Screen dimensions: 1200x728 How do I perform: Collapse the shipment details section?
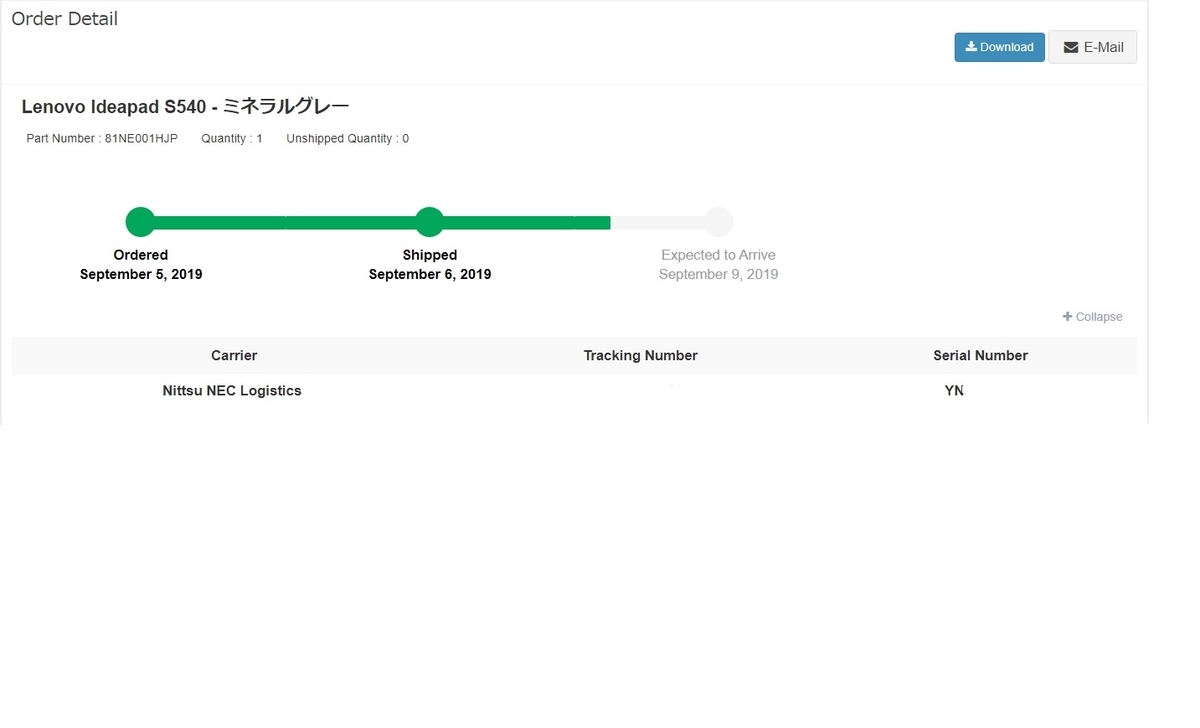click(1092, 317)
